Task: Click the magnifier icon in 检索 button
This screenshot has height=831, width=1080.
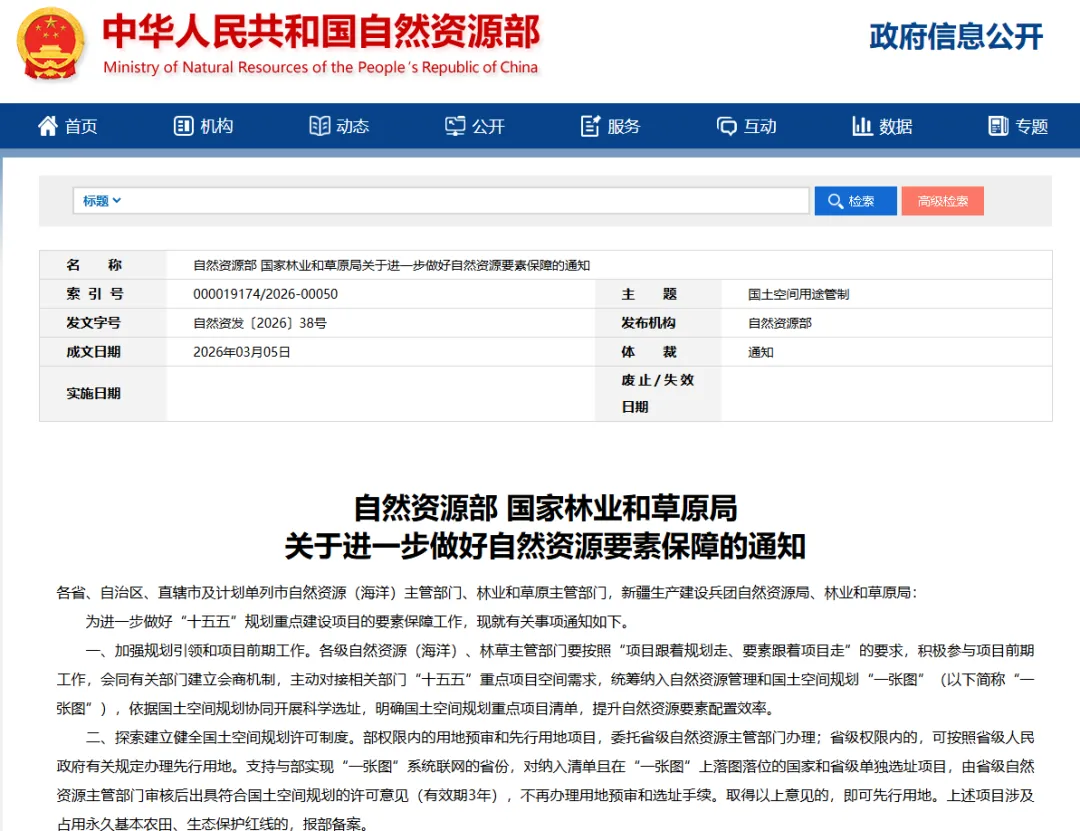Action: pos(835,201)
